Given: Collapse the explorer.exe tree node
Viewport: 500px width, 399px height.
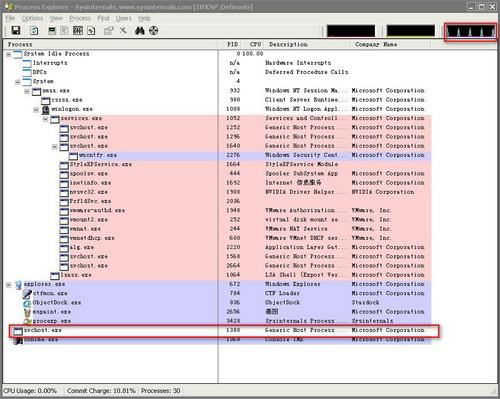Looking at the screenshot, I should tap(9, 285).
